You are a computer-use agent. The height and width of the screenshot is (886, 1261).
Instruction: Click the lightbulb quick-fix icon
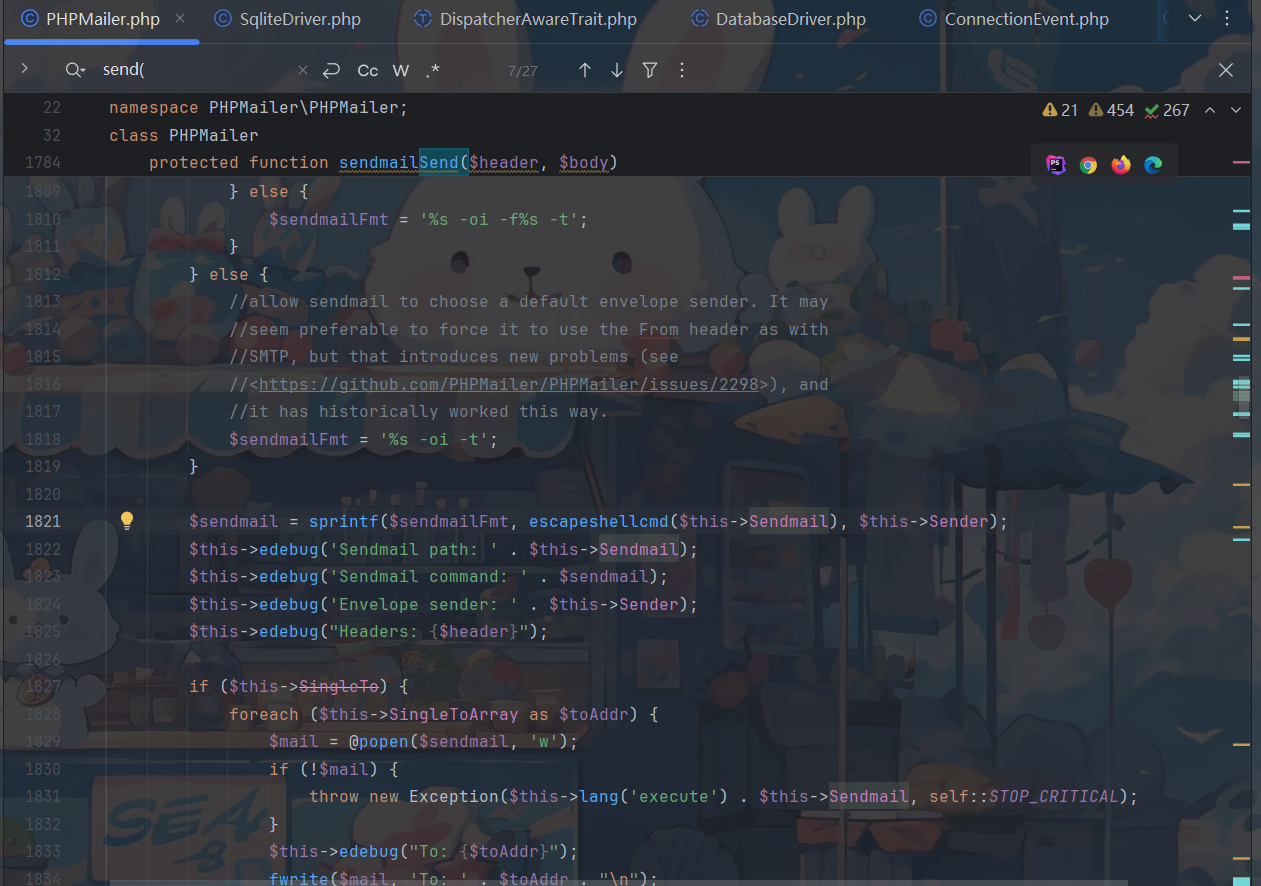127,520
